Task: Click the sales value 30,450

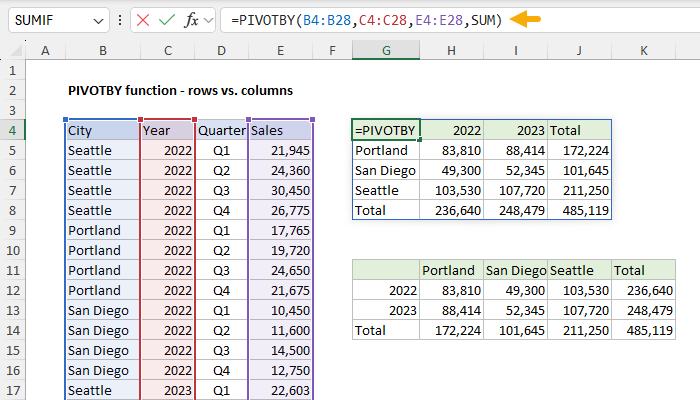Action: [280, 191]
